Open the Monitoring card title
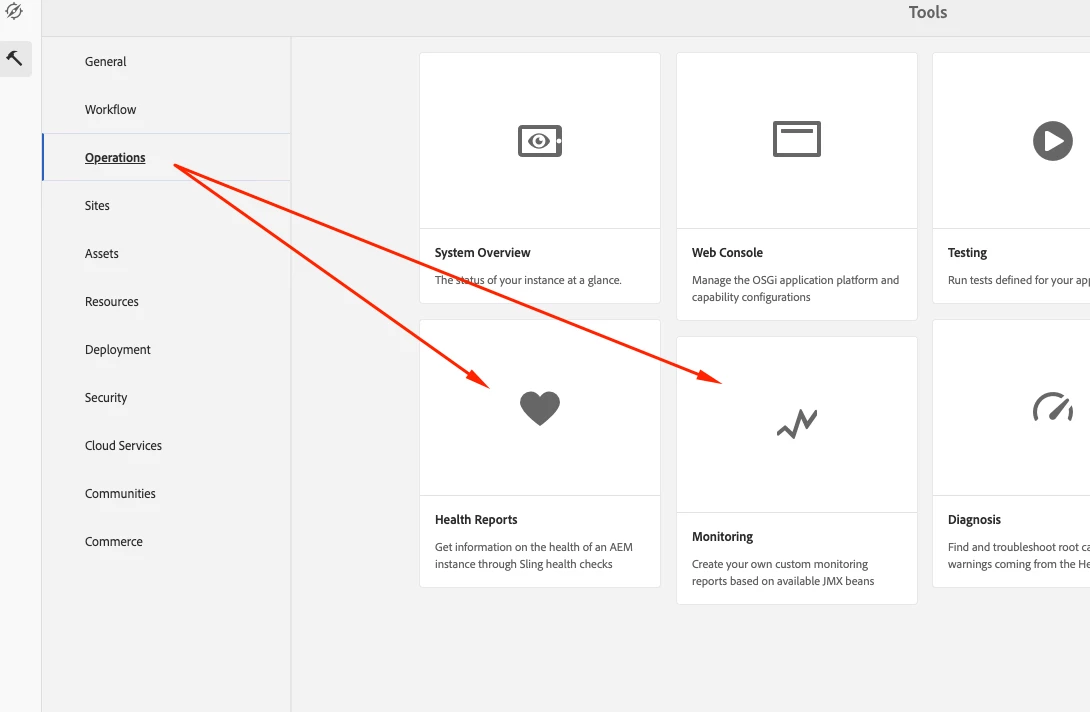Image resolution: width=1090 pixels, height=712 pixels. click(x=722, y=536)
